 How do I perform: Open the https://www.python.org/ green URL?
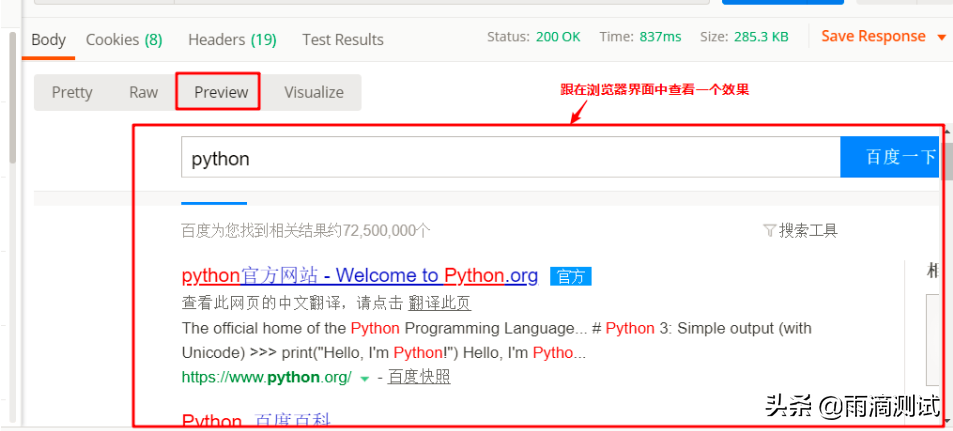point(266,377)
